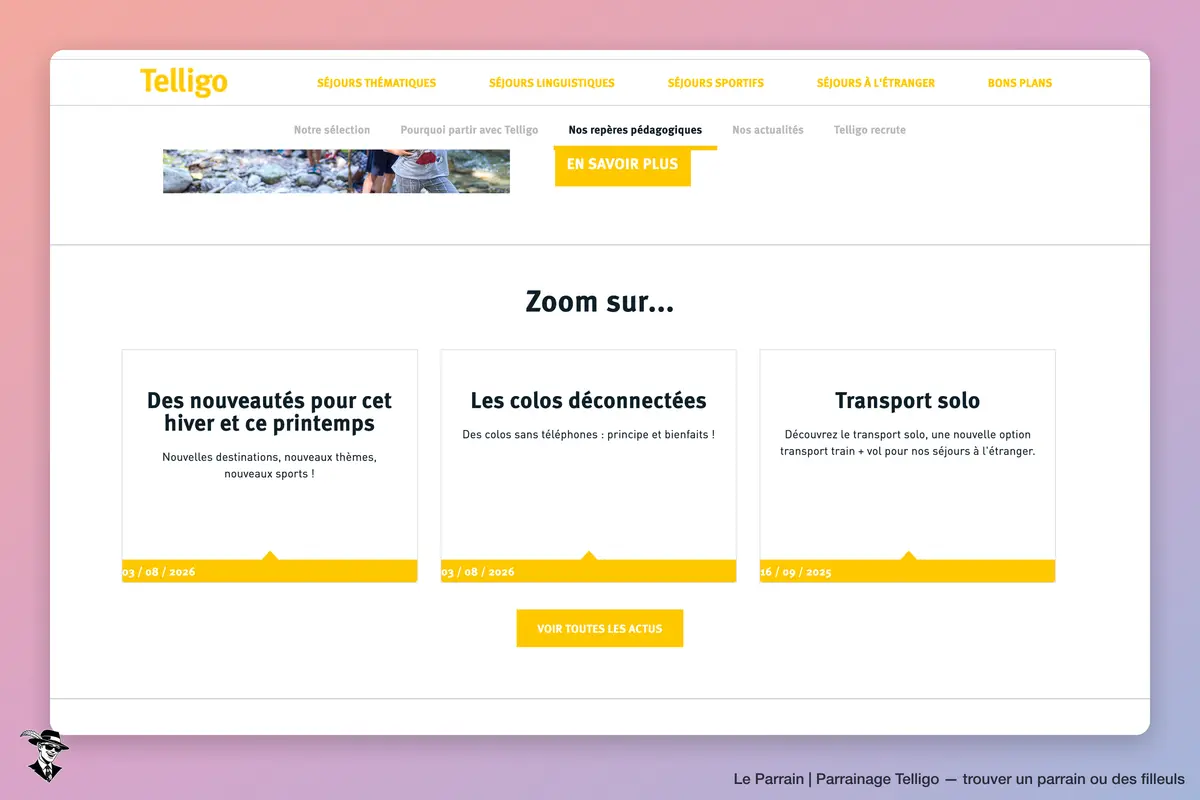Open the Séjours Linguistiques menu
This screenshot has height=800, width=1200.
click(552, 83)
